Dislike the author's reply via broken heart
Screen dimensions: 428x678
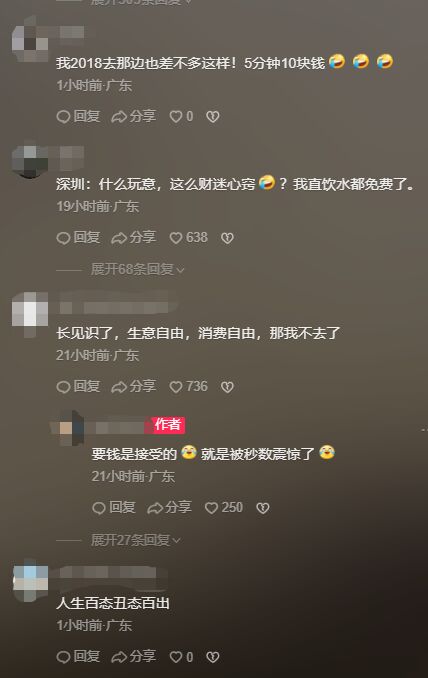(263, 508)
